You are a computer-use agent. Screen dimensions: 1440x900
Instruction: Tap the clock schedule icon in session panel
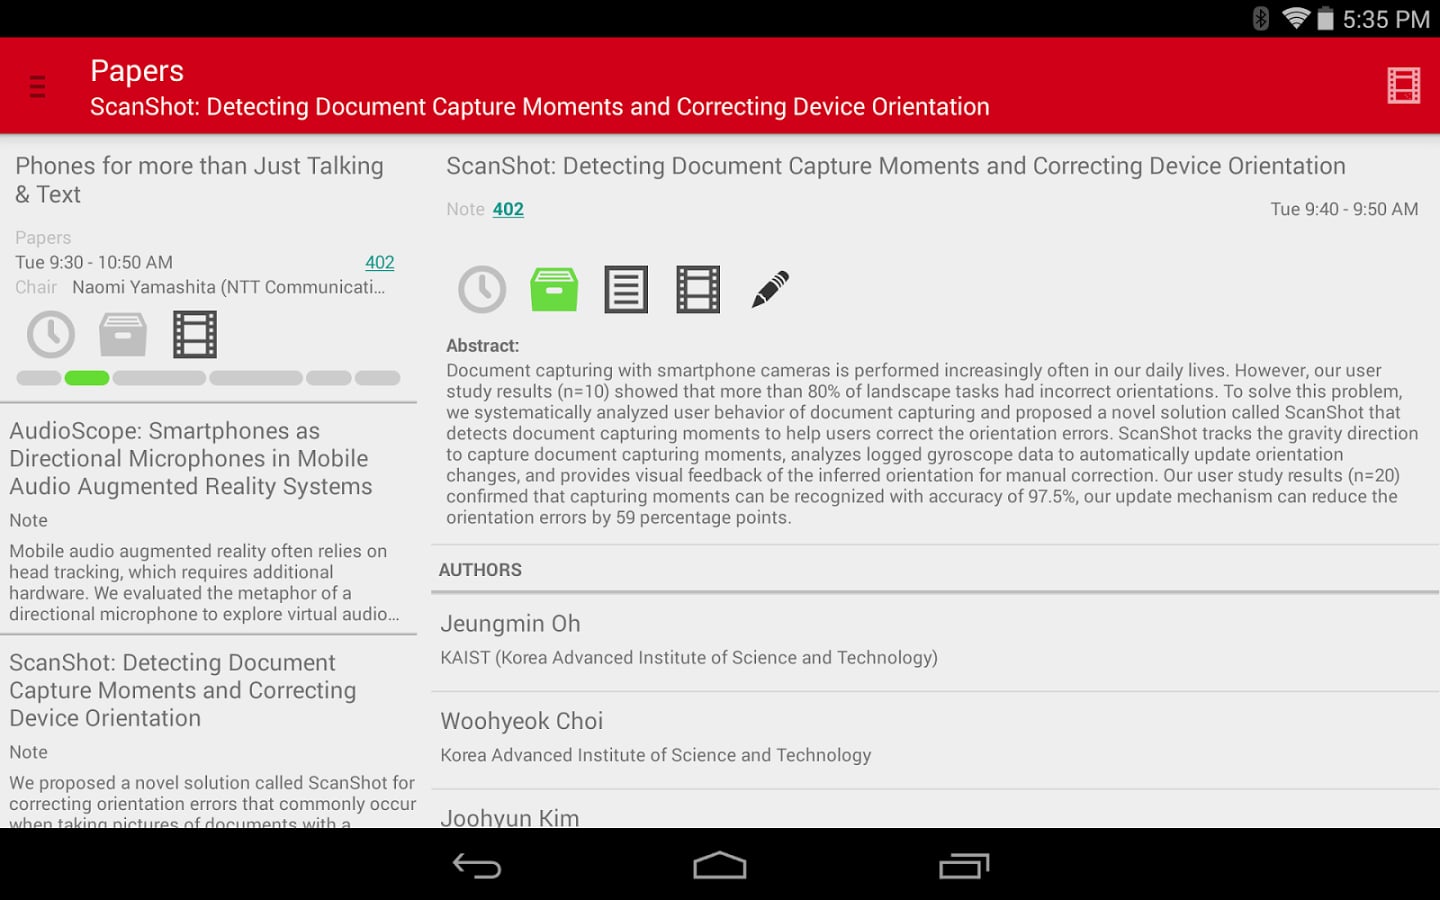point(51,334)
